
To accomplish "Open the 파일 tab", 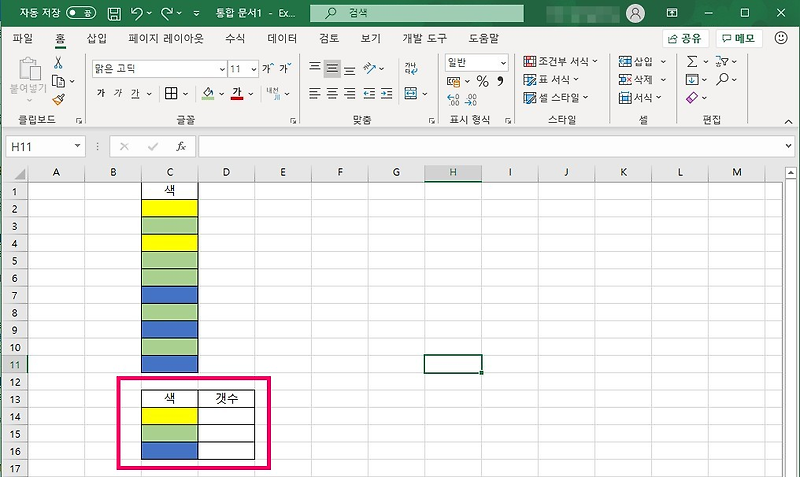I will point(22,38).
